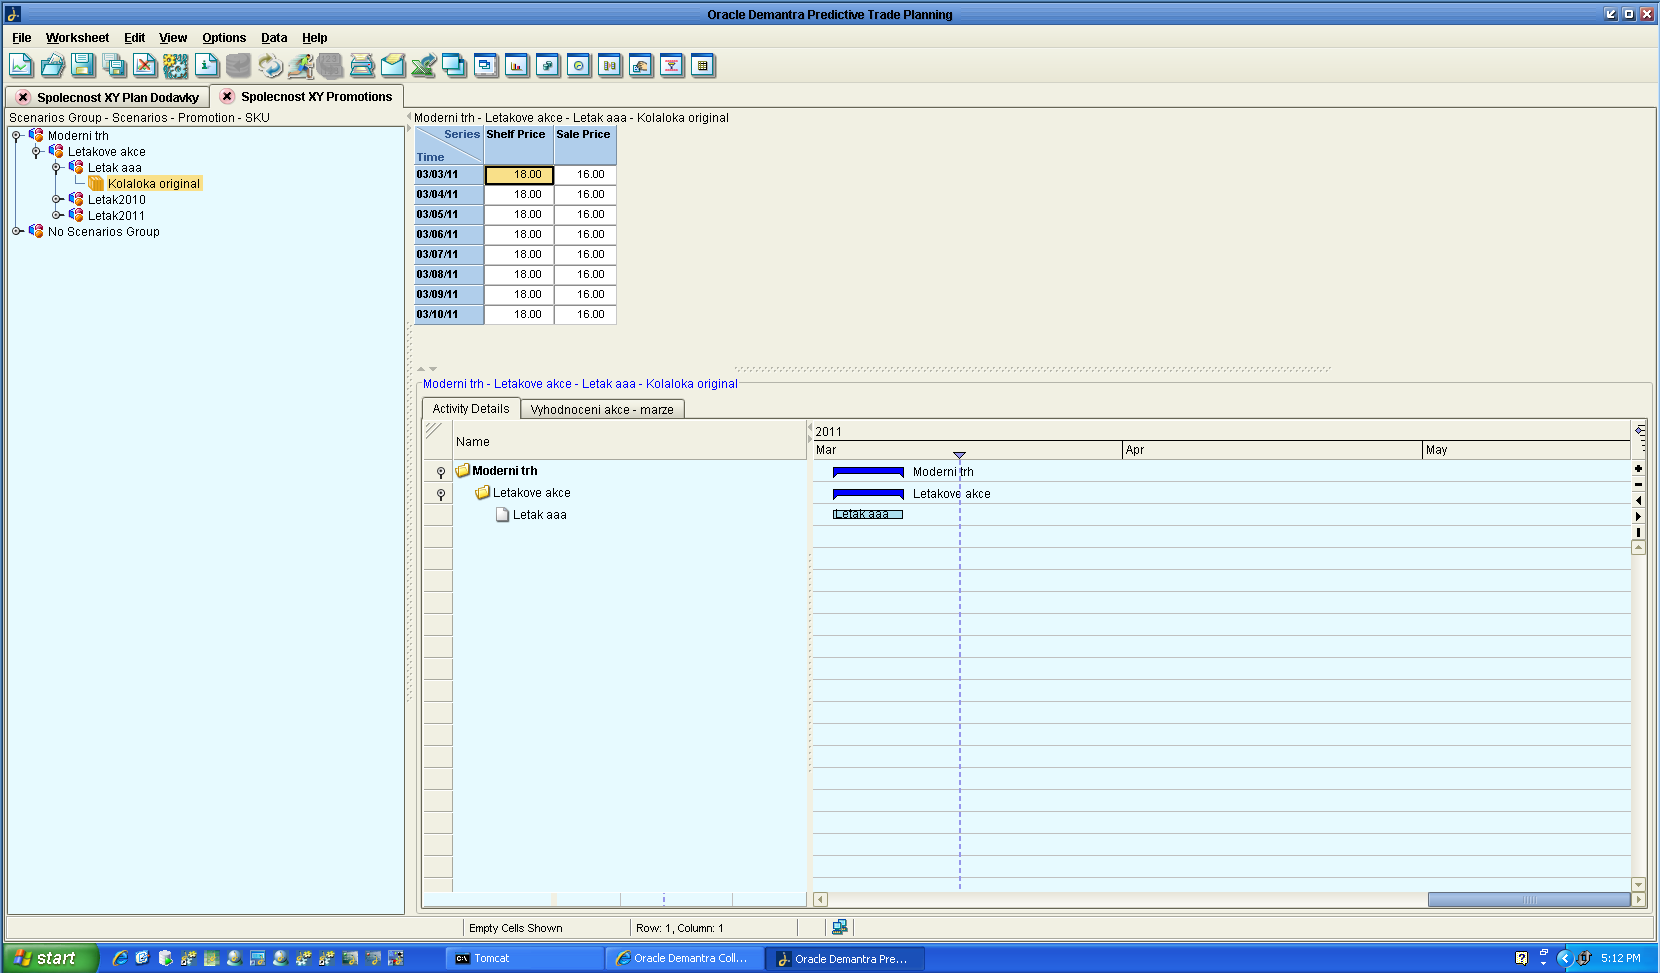Open the Worksheet menu

tap(78, 38)
